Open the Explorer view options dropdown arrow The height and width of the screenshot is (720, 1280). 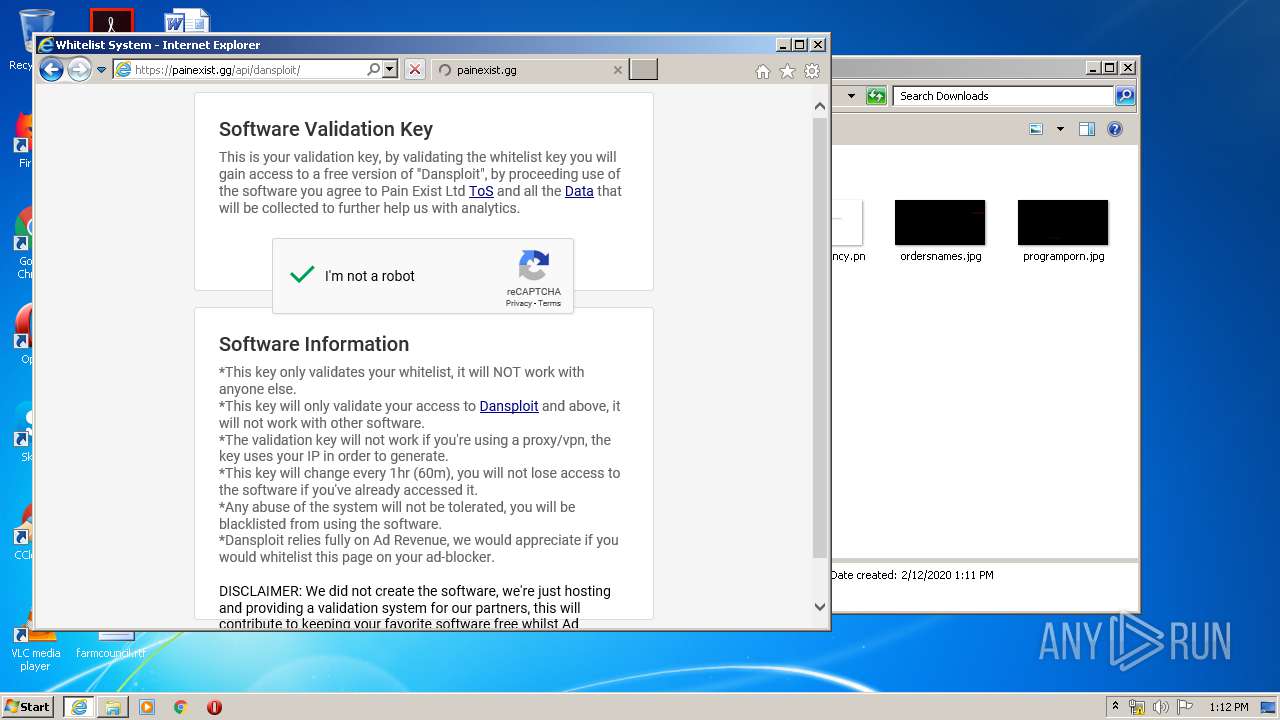pos(1060,129)
